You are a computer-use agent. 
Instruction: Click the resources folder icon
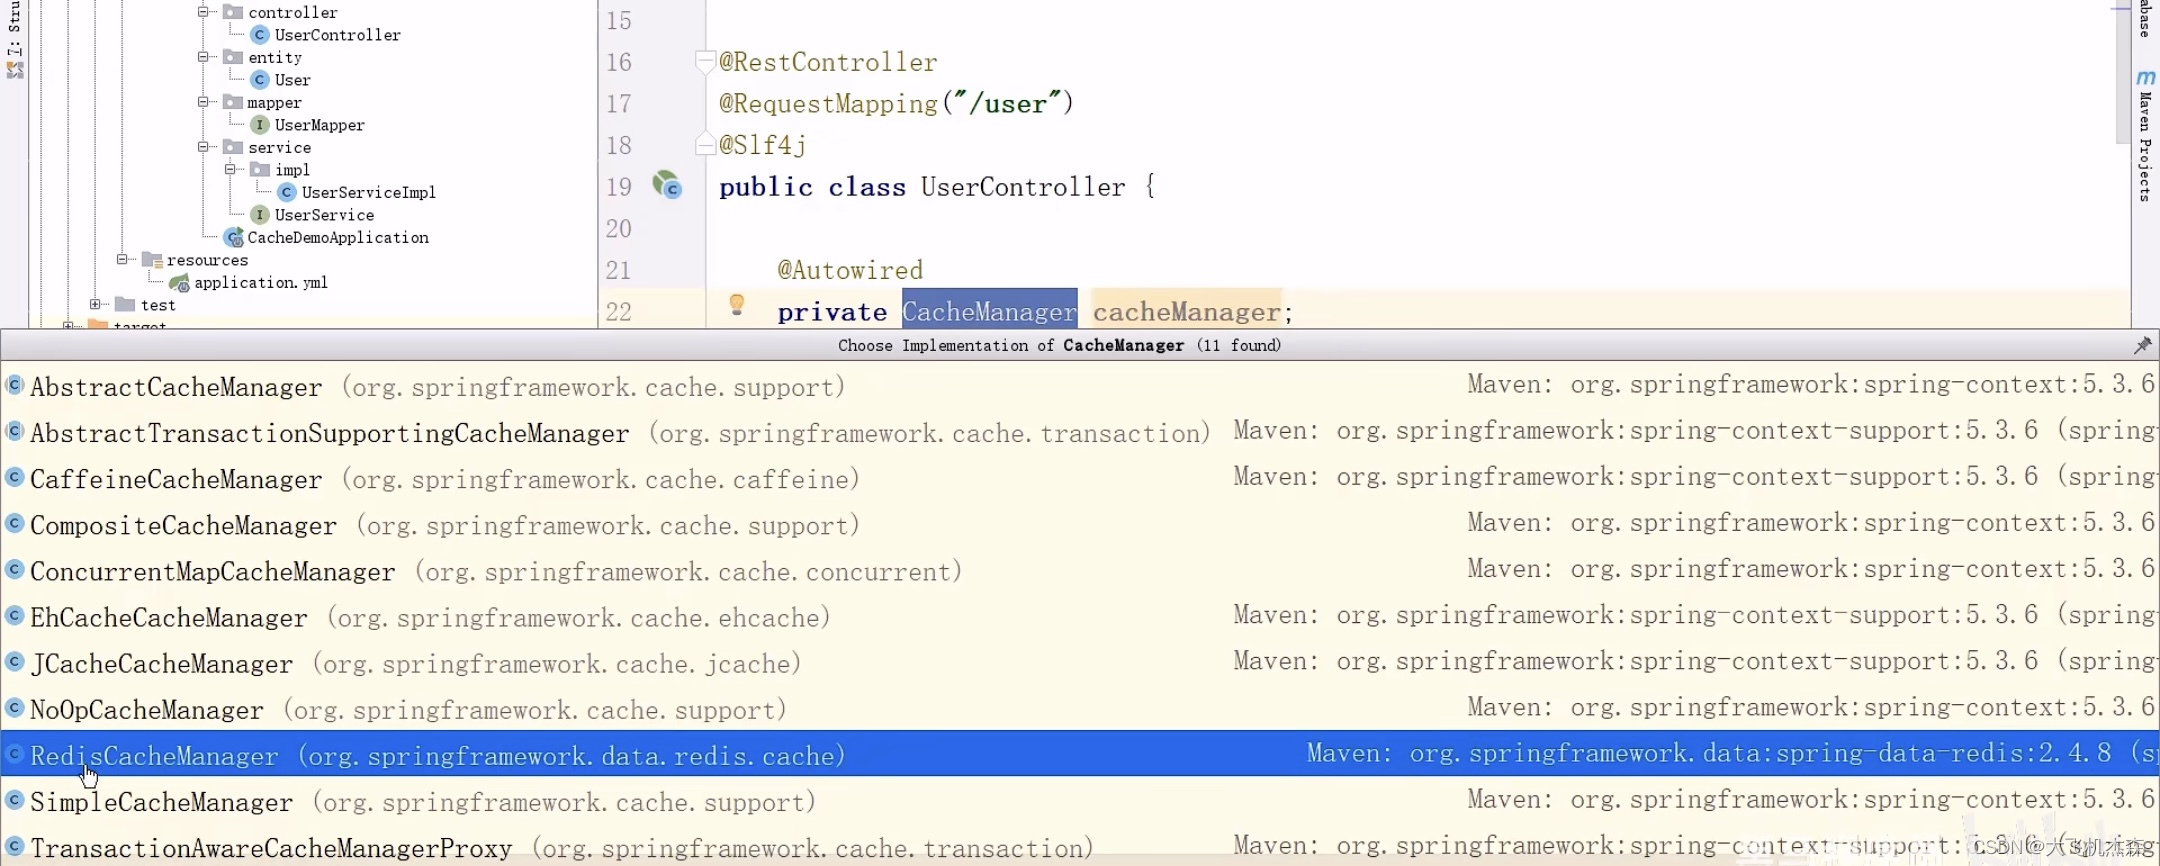(x=152, y=260)
